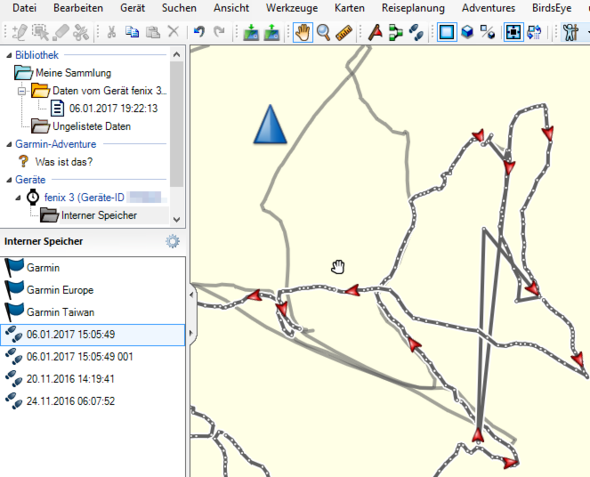The image size is (590, 477).
Task: Receive data from device icon
Action: (271, 32)
